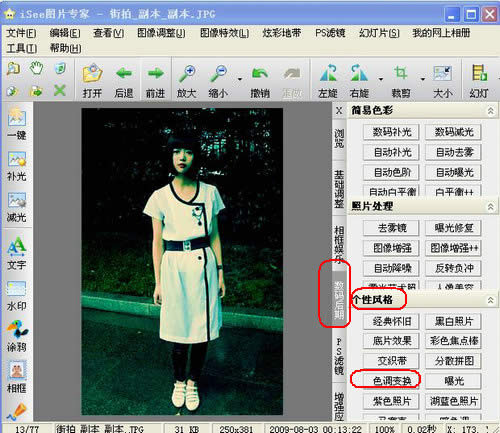Select the 涂鸦 doodle tool icon
Viewport: 500px width, 433px height.
coord(17,329)
